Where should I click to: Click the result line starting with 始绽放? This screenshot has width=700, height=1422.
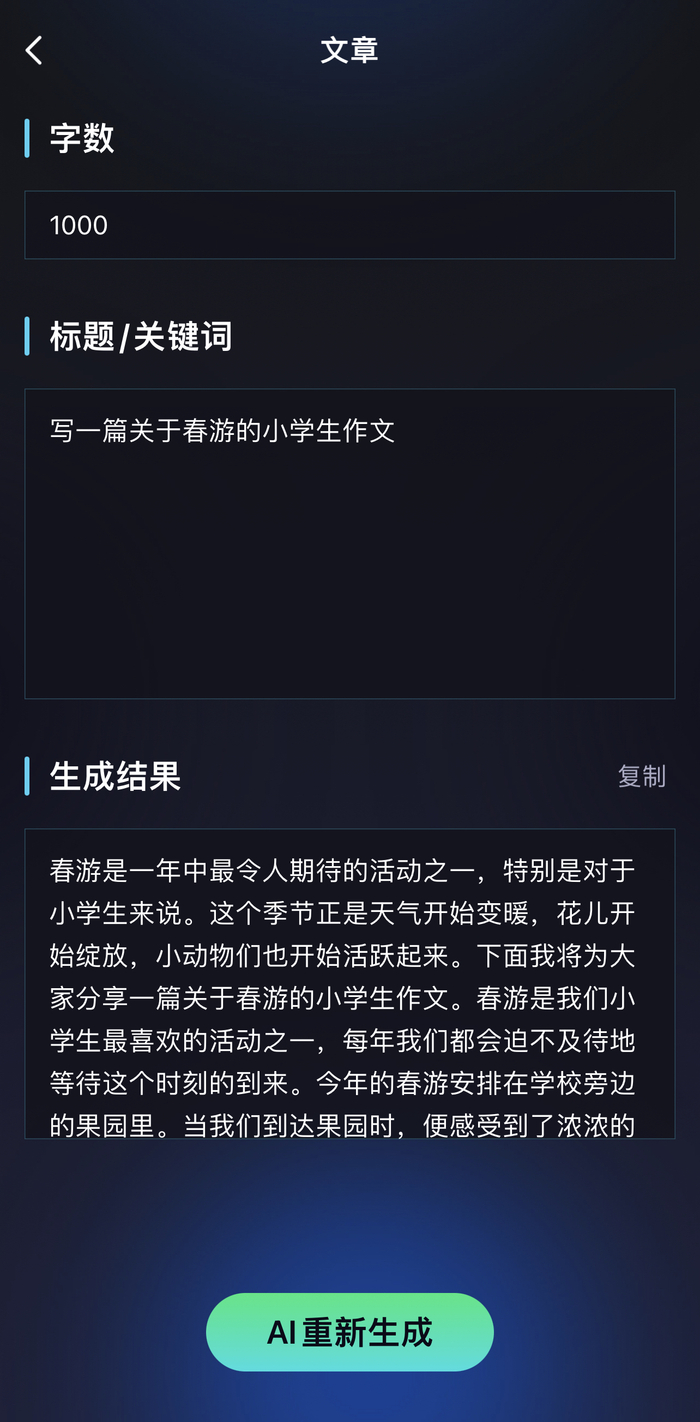[342, 956]
